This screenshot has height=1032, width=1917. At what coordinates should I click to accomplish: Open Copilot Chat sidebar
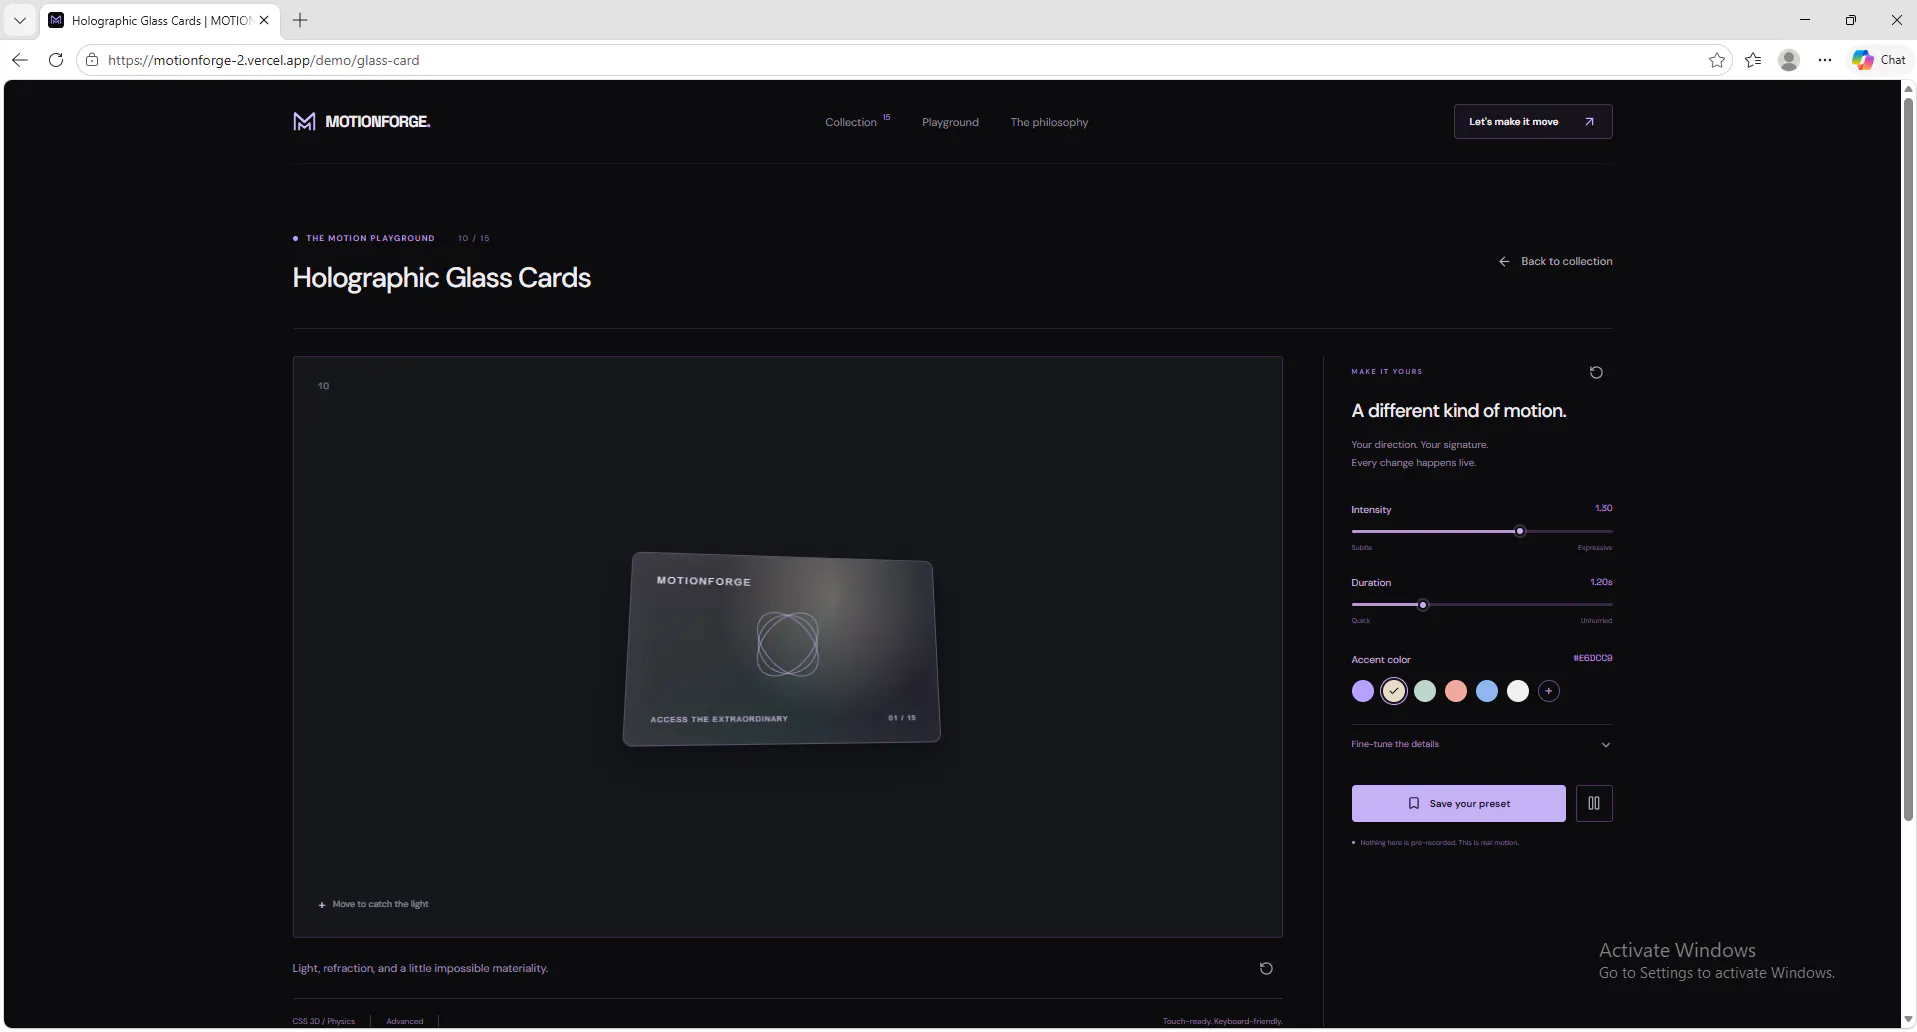pyautogui.click(x=1878, y=60)
